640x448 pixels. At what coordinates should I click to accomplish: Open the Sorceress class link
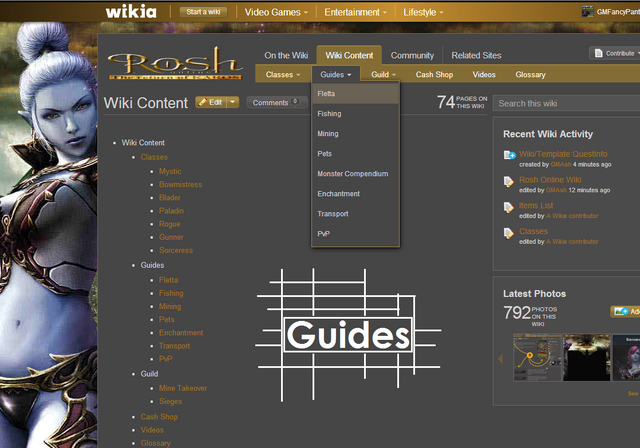coord(176,250)
